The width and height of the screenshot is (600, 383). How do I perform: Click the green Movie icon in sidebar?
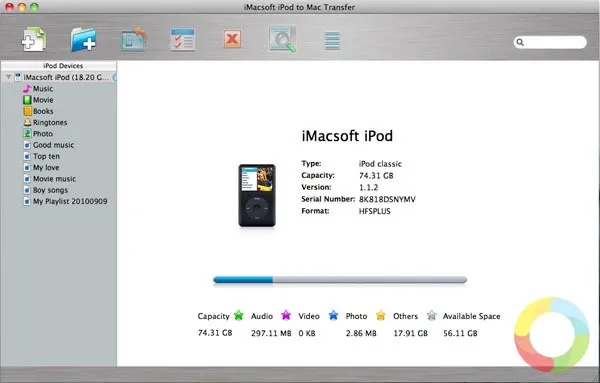tap(27, 100)
